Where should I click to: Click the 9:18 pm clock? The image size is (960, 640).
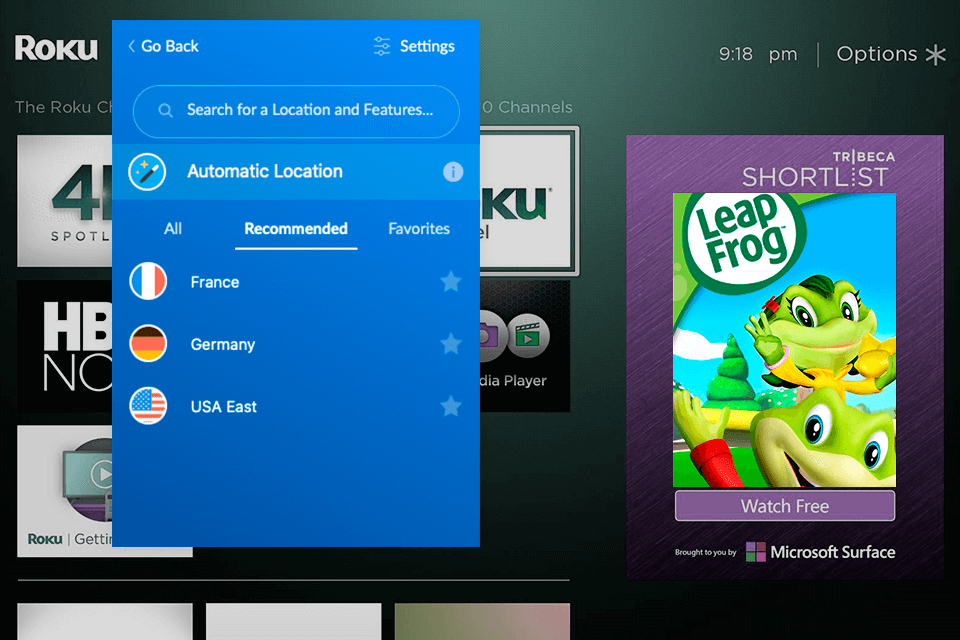click(758, 55)
